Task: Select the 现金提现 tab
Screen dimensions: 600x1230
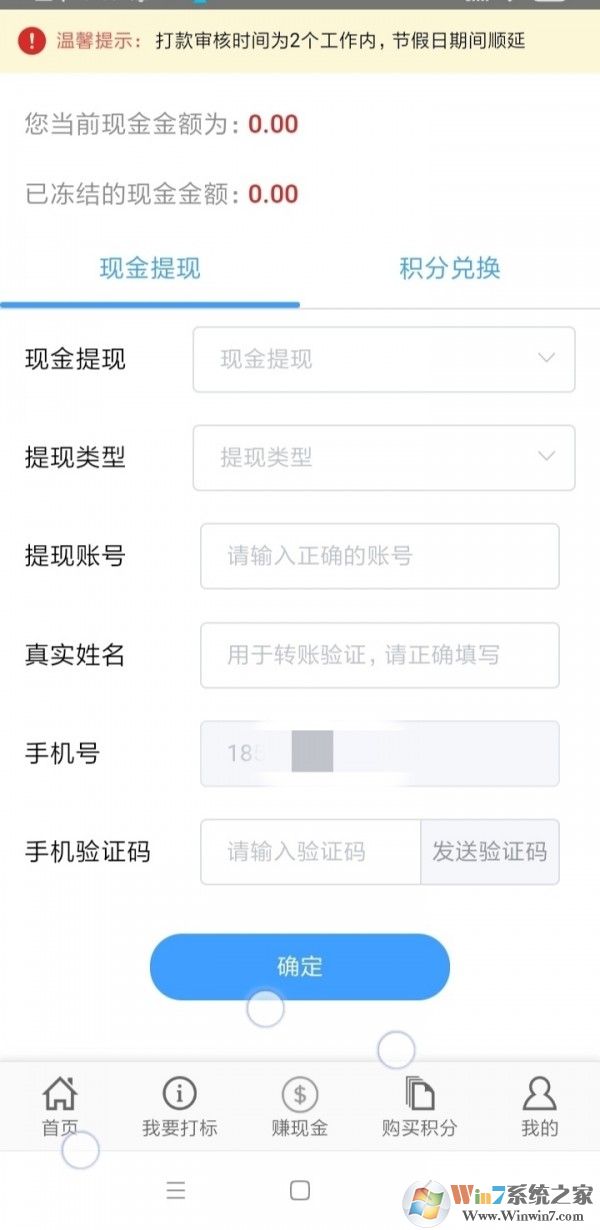Action: (150, 268)
